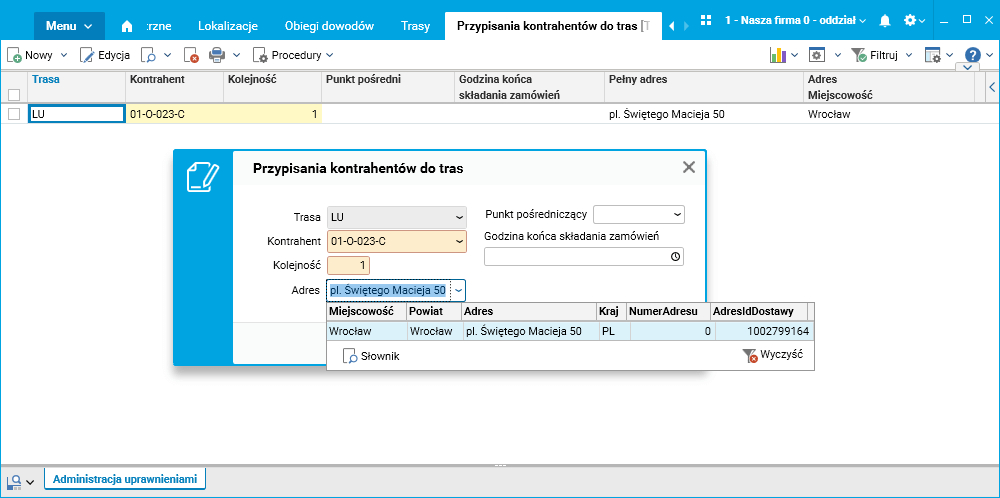The image size is (1000, 498).
Task: Expand the right side panel arrow
Action: coord(992,87)
